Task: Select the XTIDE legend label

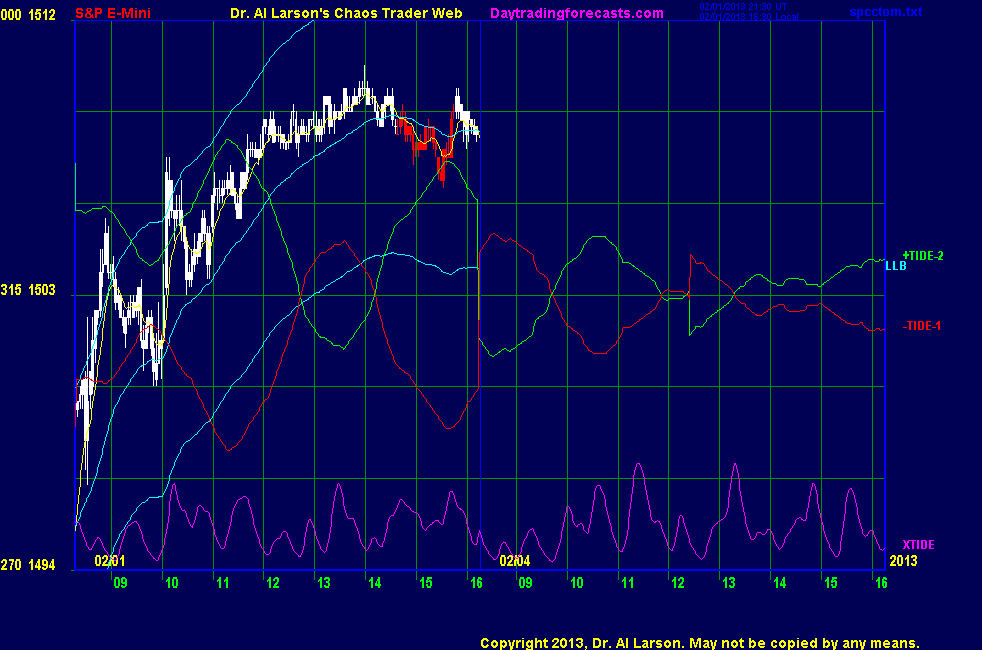Action: (918, 544)
